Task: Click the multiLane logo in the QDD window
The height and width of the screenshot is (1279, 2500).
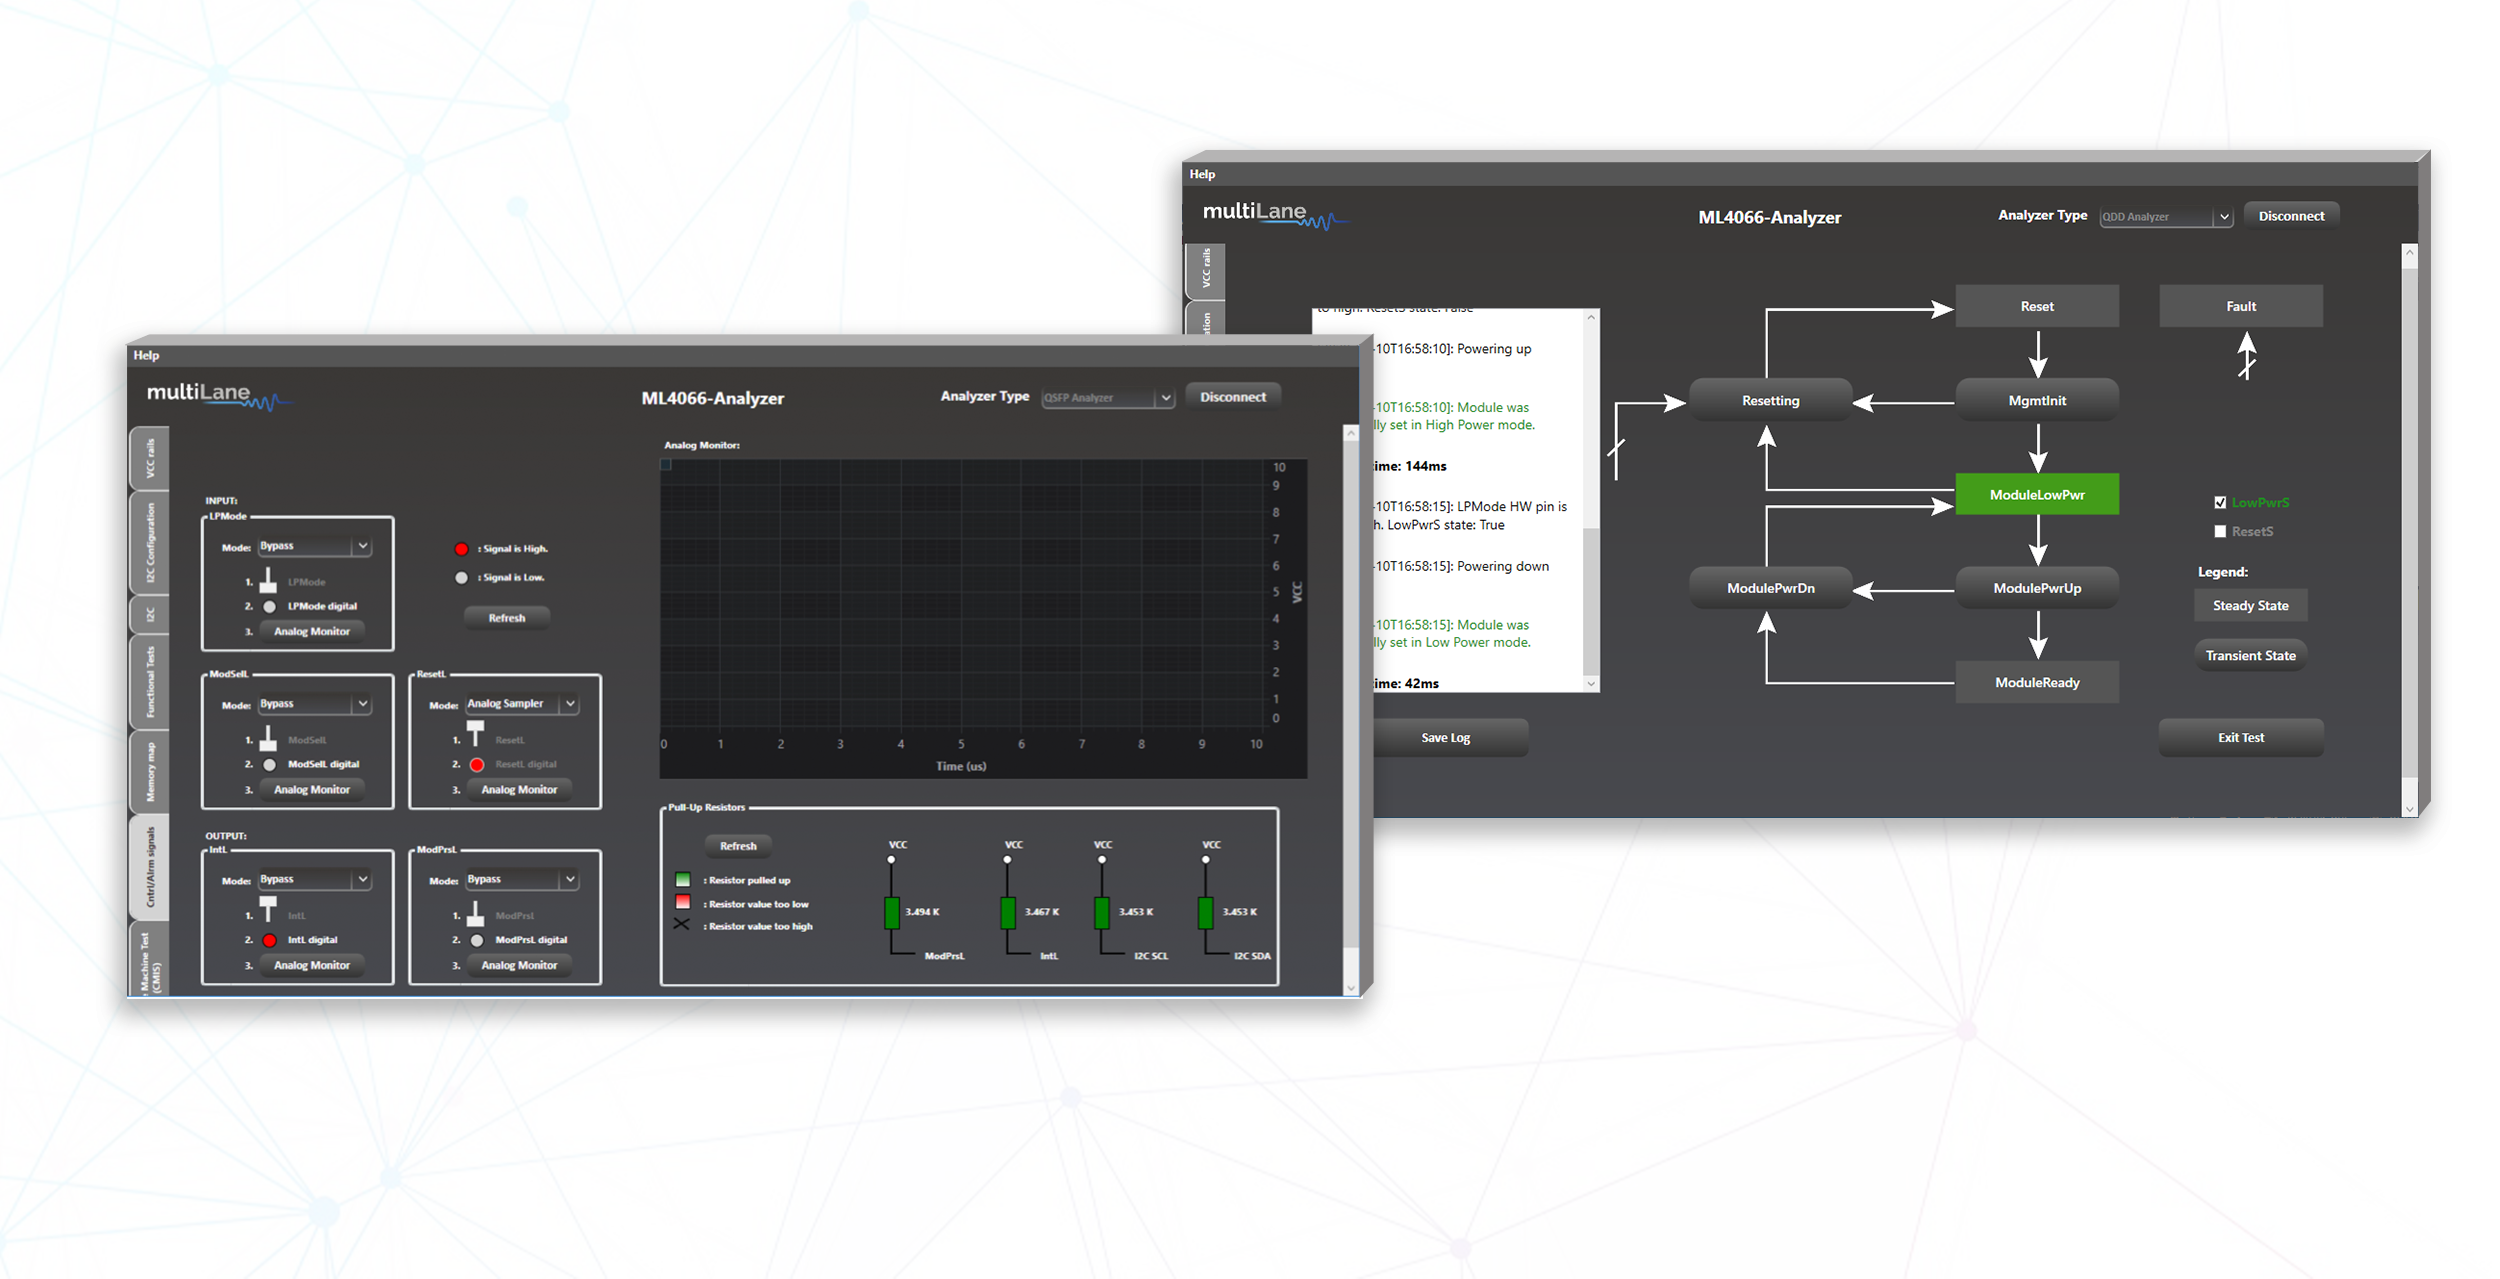Action: tap(1275, 215)
